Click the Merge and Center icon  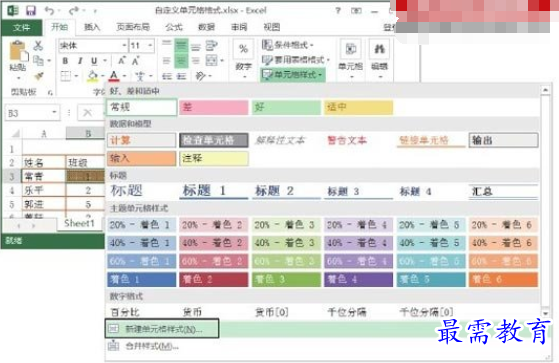211,61
